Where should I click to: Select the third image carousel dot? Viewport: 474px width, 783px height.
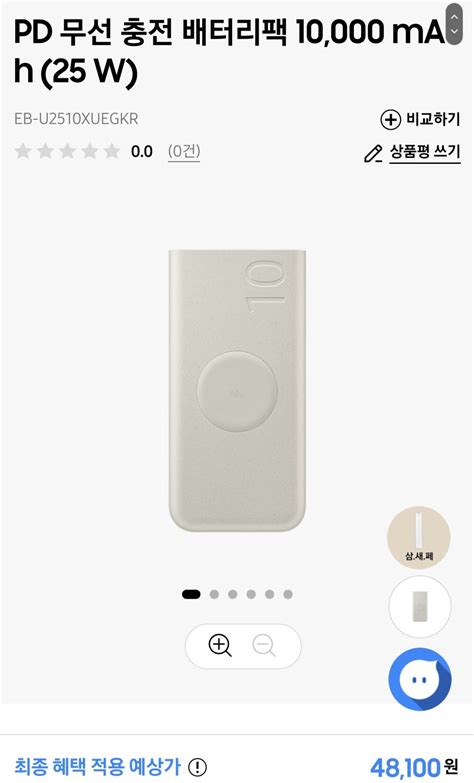(x=233, y=594)
